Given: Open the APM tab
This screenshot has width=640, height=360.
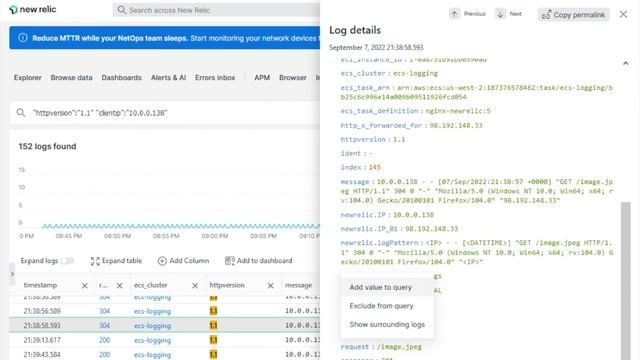Looking at the screenshot, I should (262, 78).
